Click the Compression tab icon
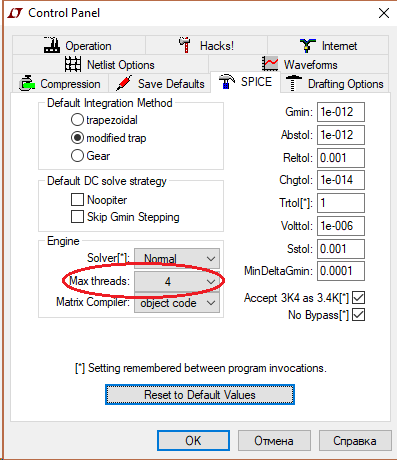 [x=27, y=83]
